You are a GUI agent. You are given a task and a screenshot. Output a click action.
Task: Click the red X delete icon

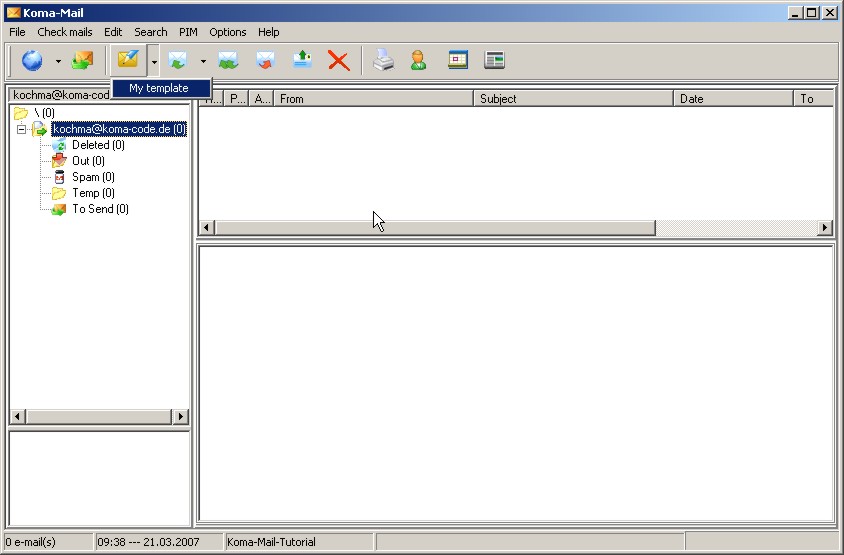pyautogui.click(x=339, y=60)
